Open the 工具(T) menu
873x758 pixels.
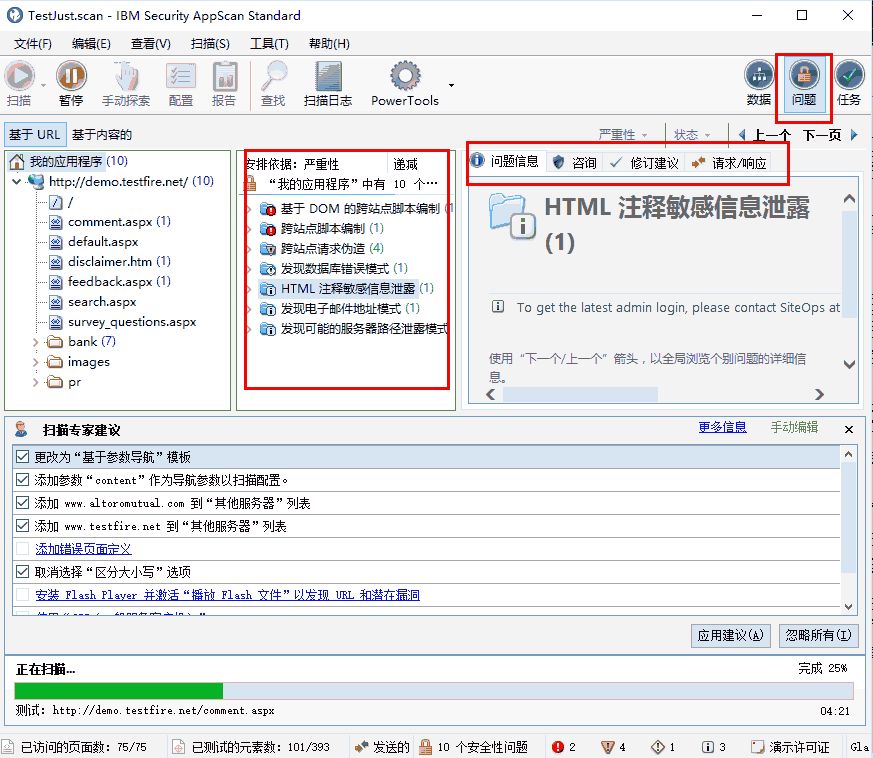pyautogui.click(x=269, y=44)
